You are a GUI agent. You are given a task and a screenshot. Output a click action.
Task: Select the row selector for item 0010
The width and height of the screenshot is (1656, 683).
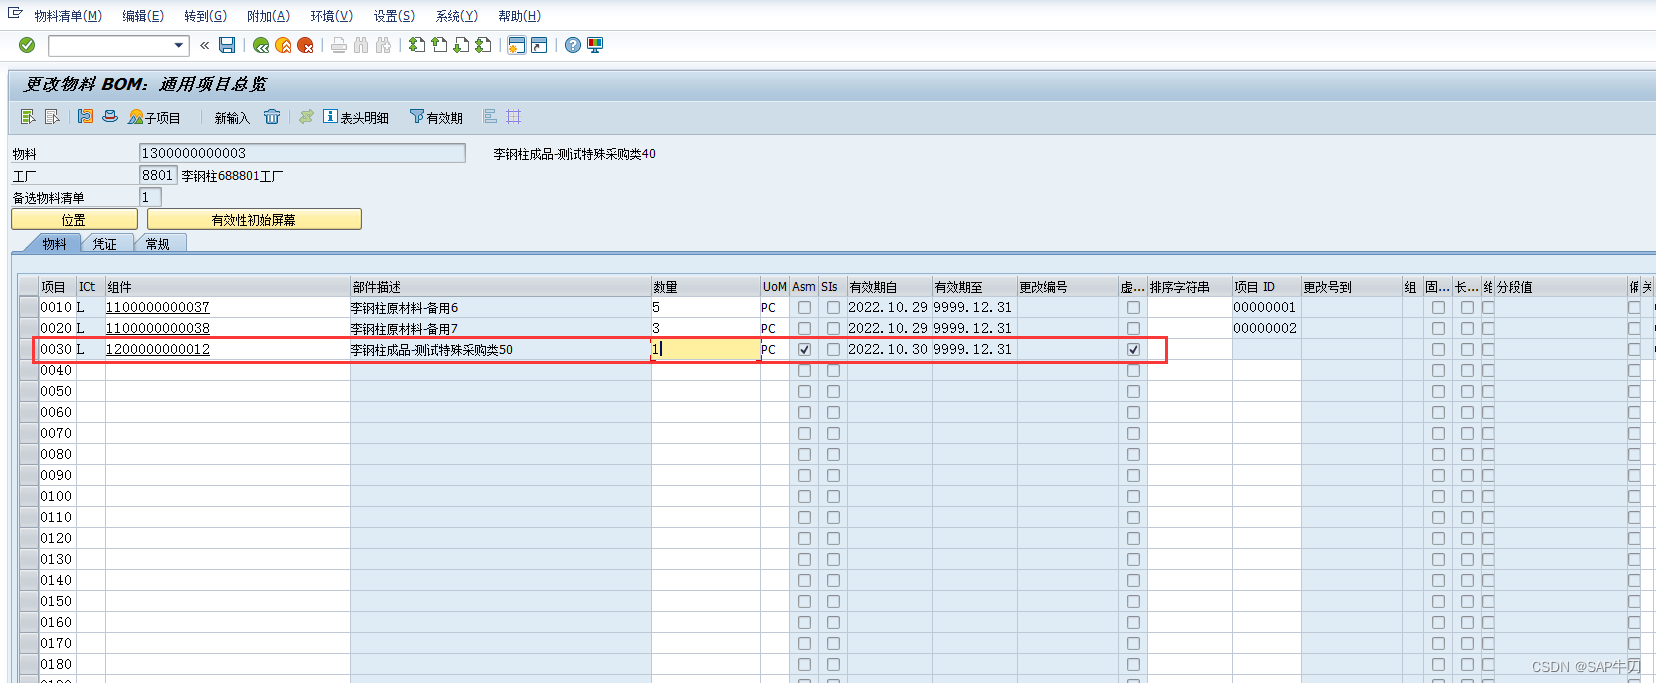tap(28, 308)
